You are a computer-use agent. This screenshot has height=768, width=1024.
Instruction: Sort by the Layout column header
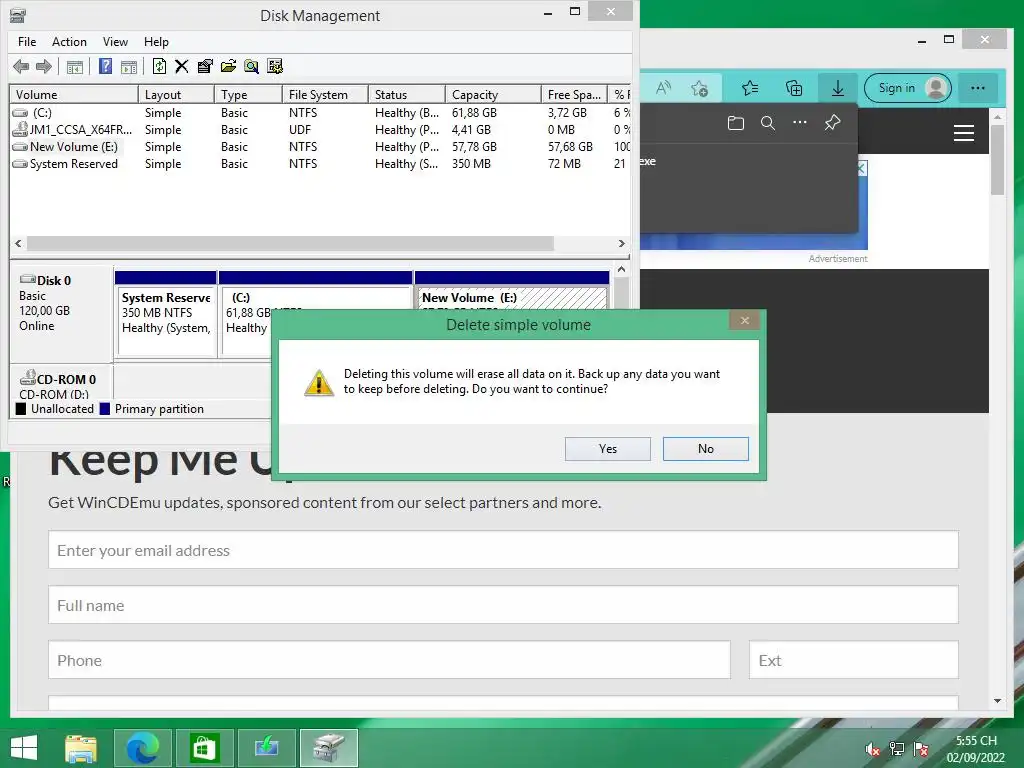176,95
